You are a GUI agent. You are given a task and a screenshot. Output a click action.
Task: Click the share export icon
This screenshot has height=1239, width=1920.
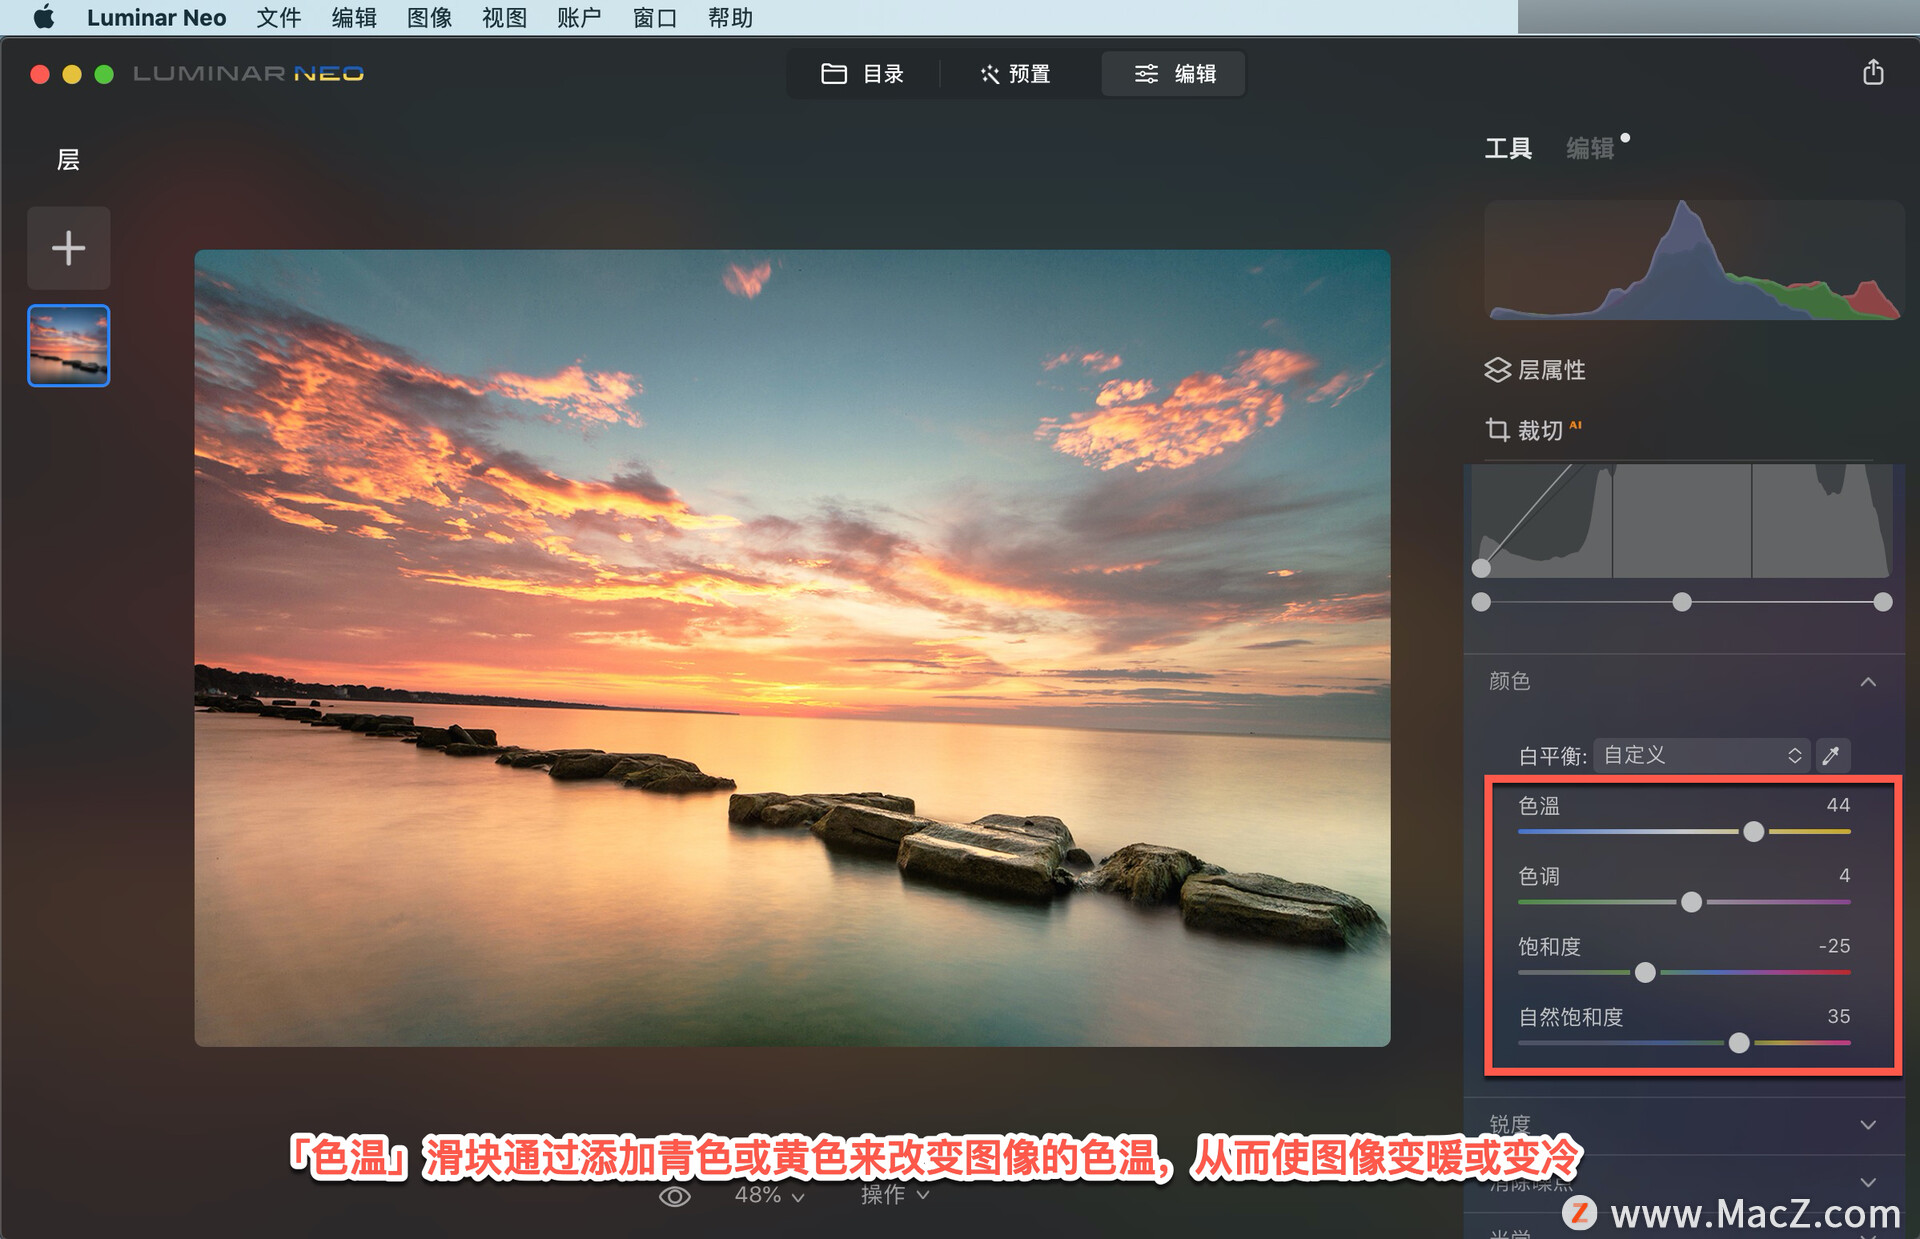(1873, 73)
